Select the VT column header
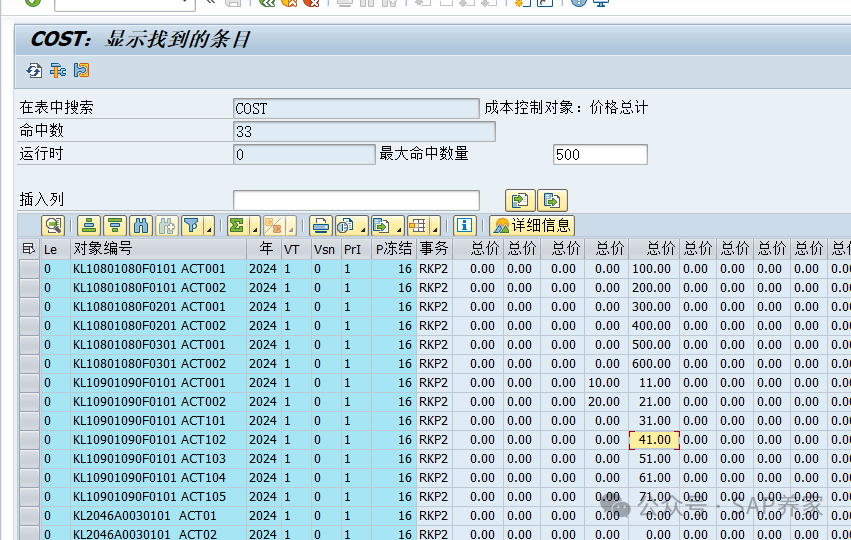851x540 pixels. (x=296, y=249)
